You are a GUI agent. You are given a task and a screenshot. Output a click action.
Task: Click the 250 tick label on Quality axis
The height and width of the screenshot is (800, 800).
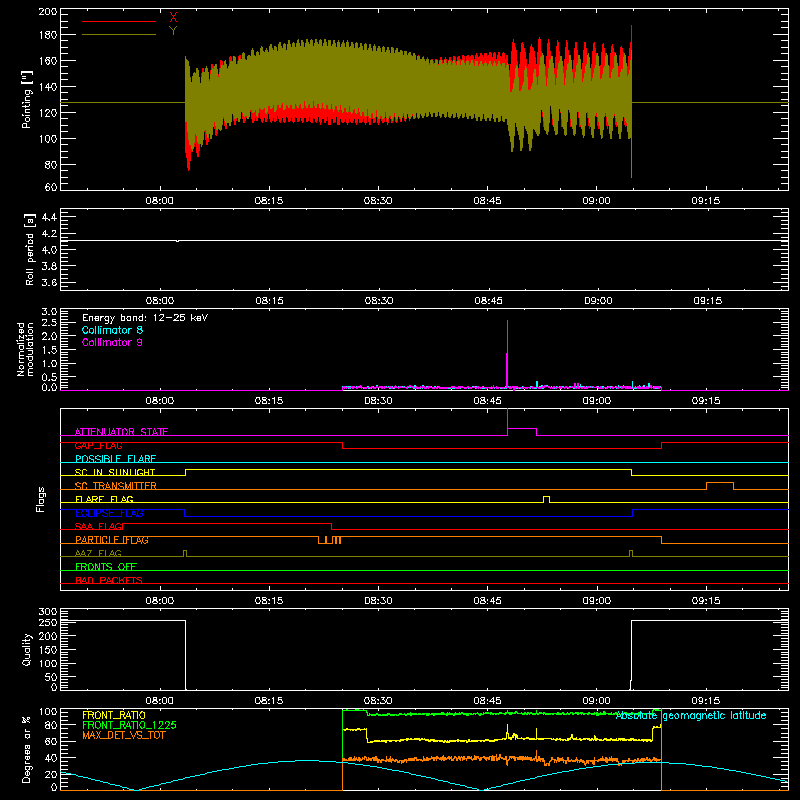tap(47, 622)
